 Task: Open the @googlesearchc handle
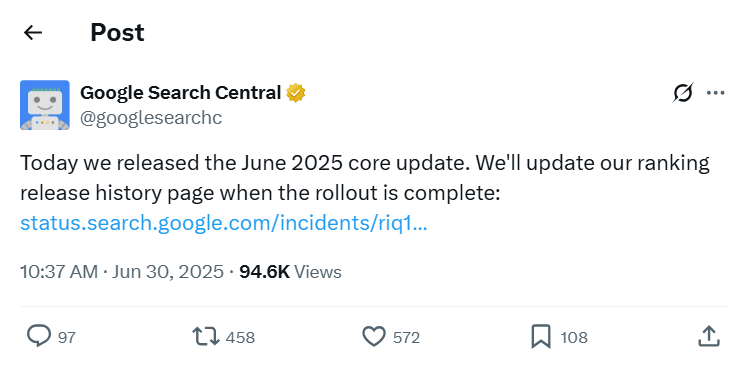pyautogui.click(x=151, y=117)
